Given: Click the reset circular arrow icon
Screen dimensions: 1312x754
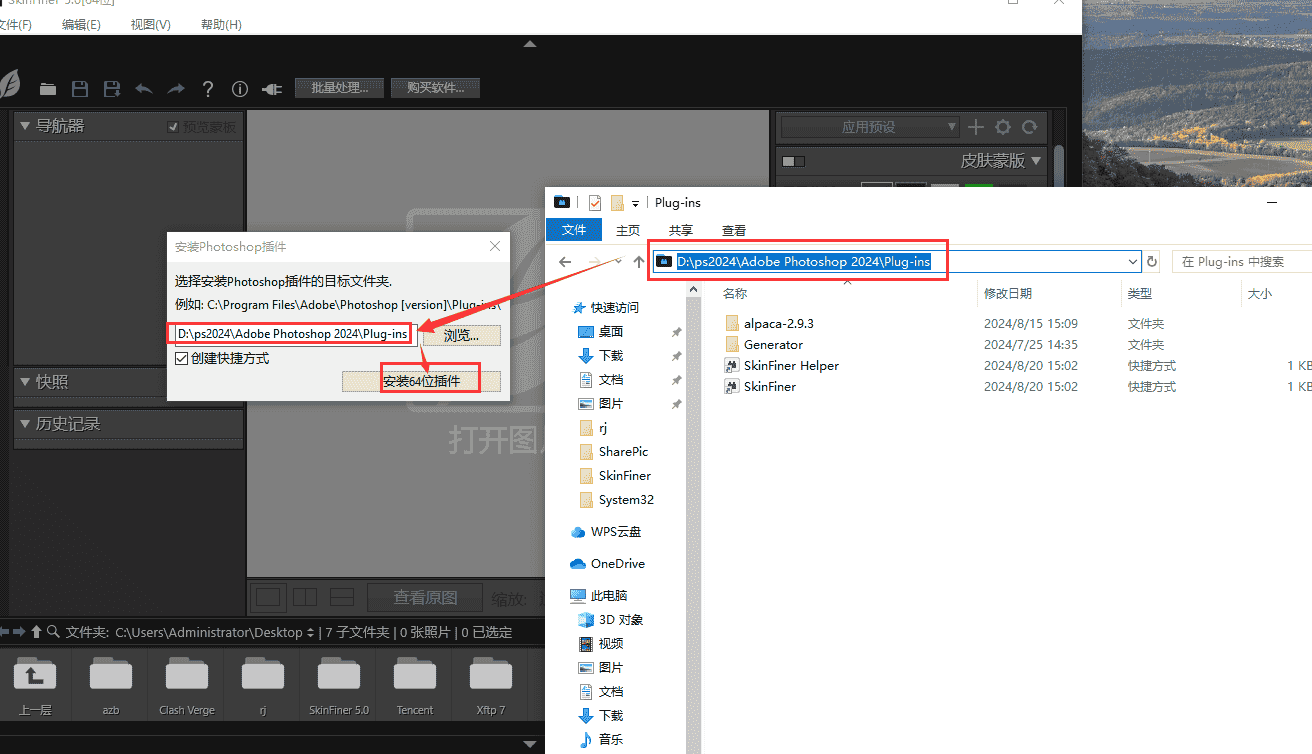Looking at the screenshot, I should 1030,127.
